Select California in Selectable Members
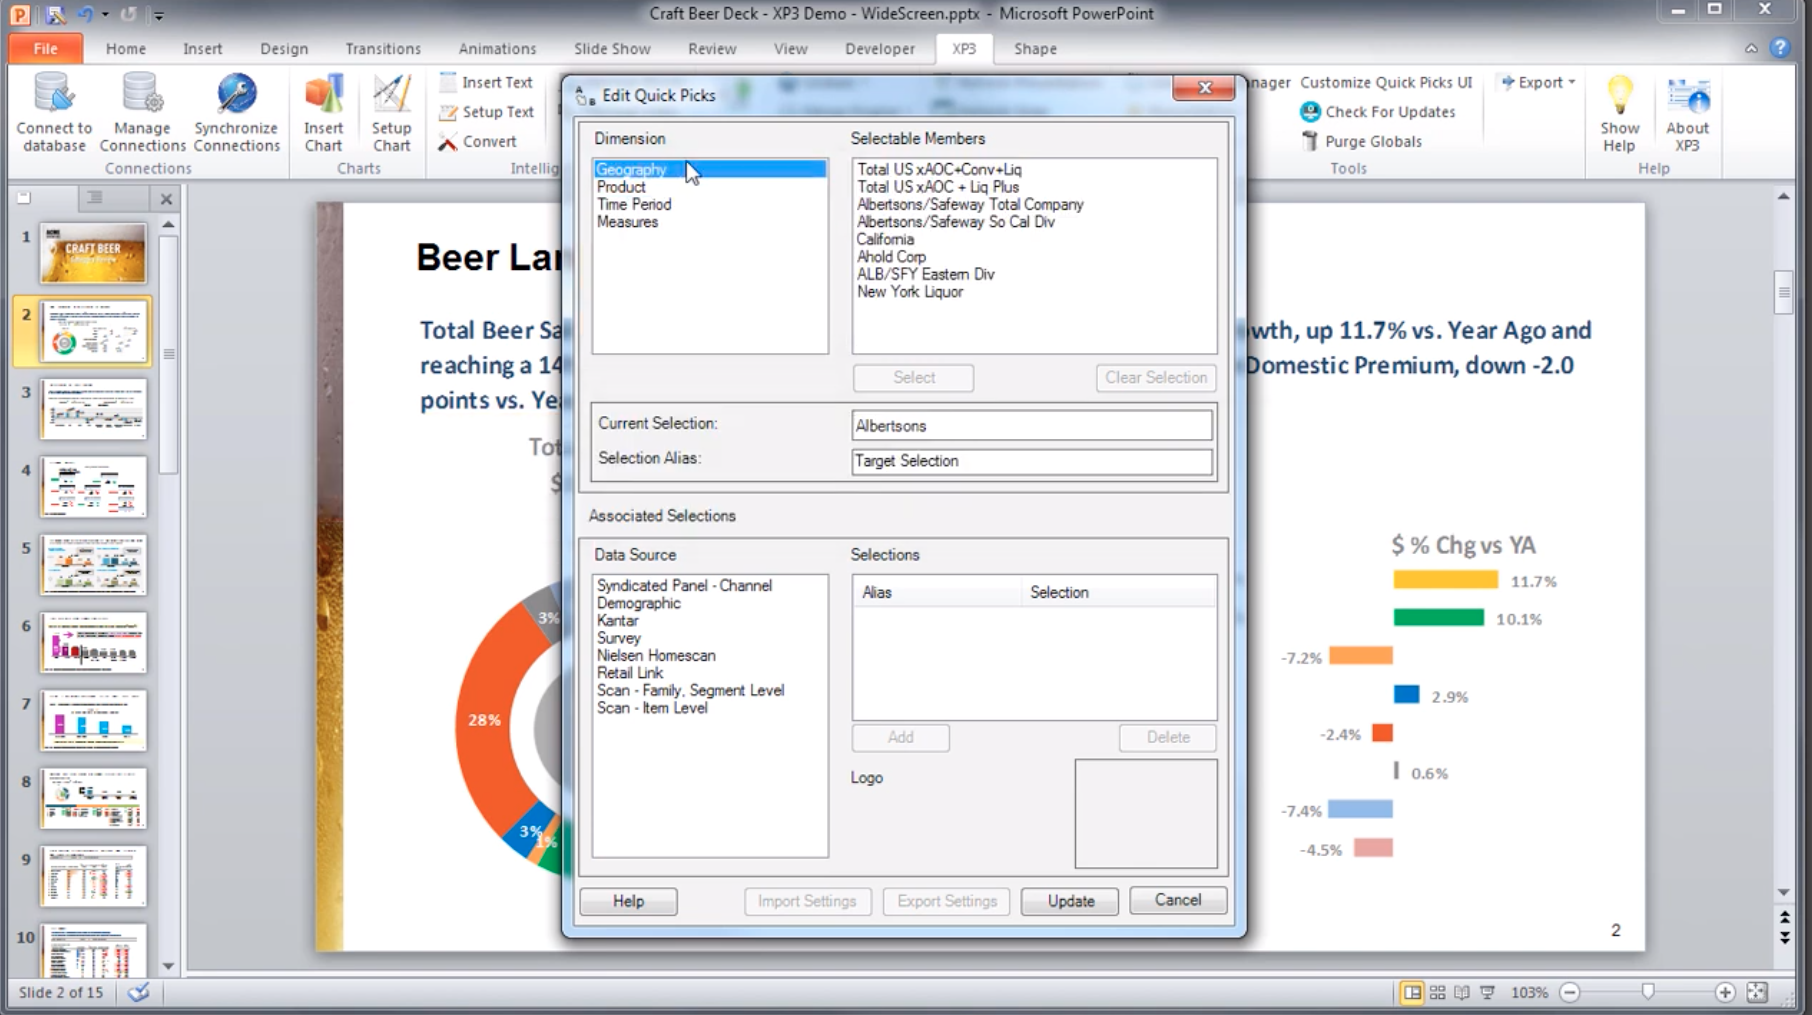Screen dimensions: 1812x1015 pyautogui.click(x=885, y=239)
